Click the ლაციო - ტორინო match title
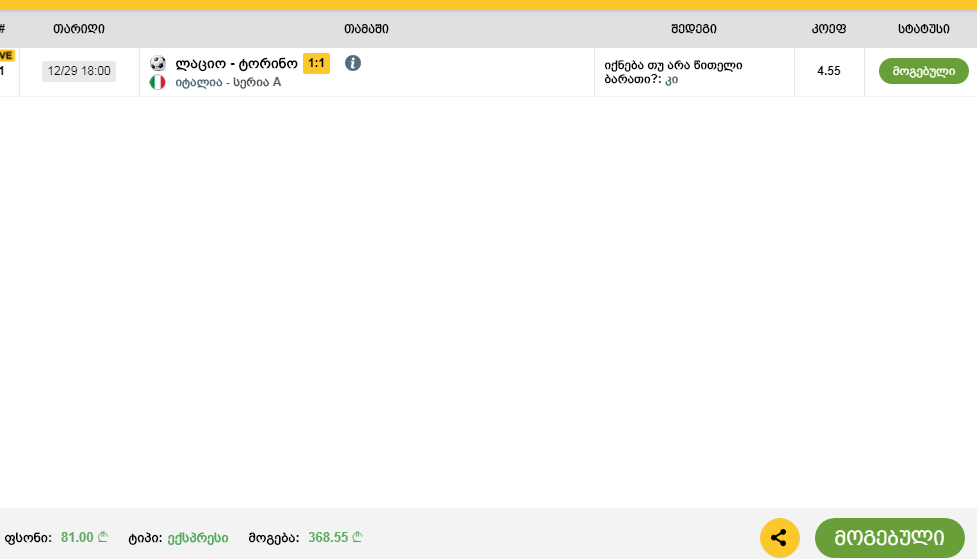 tap(236, 64)
